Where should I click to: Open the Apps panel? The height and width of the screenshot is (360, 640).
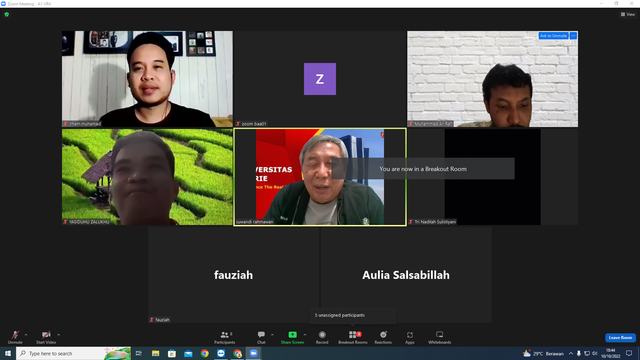(410, 337)
